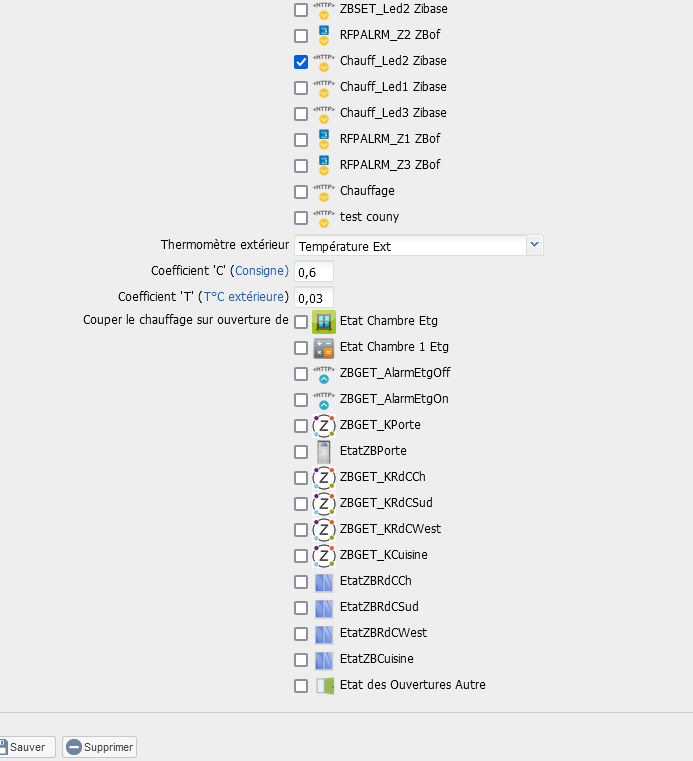Click the ZBGET_KPorte Z-Wave icon
This screenshot has height=761, width=693.
(x=323, y=425)
